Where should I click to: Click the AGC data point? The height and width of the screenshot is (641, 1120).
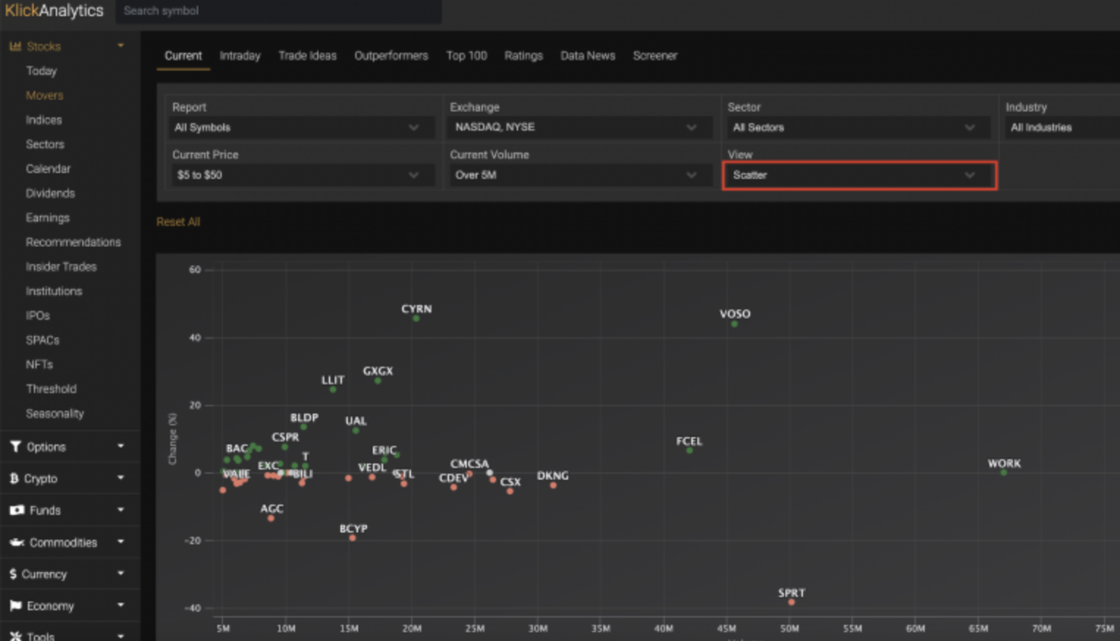pos(271,518)
